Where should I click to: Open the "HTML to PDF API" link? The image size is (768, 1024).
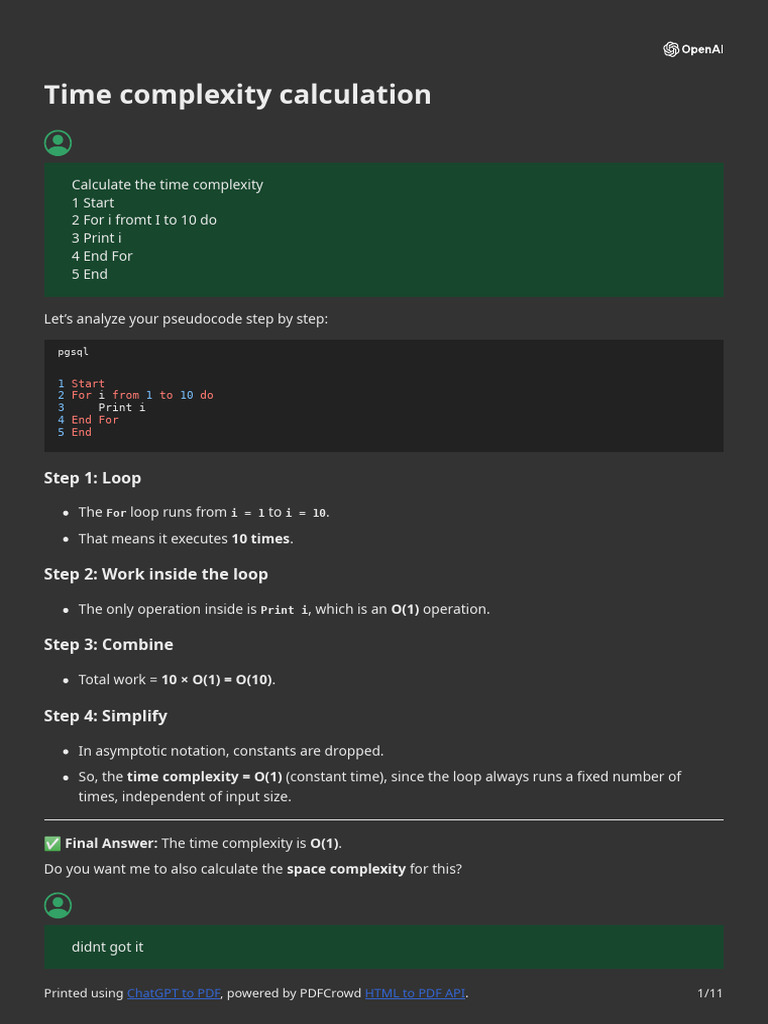tap(415, 993)
